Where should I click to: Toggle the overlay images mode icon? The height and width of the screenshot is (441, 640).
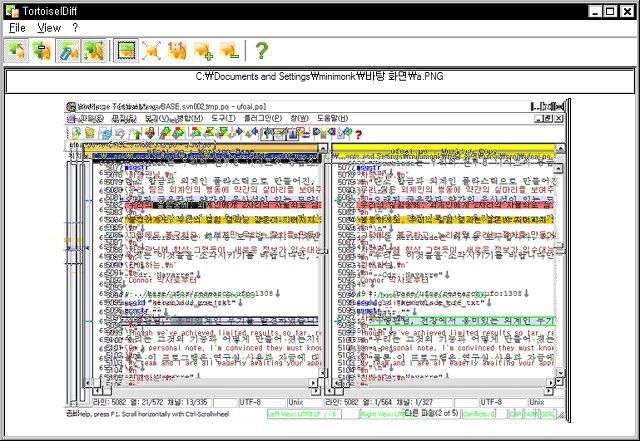click(x=16, y=51)
